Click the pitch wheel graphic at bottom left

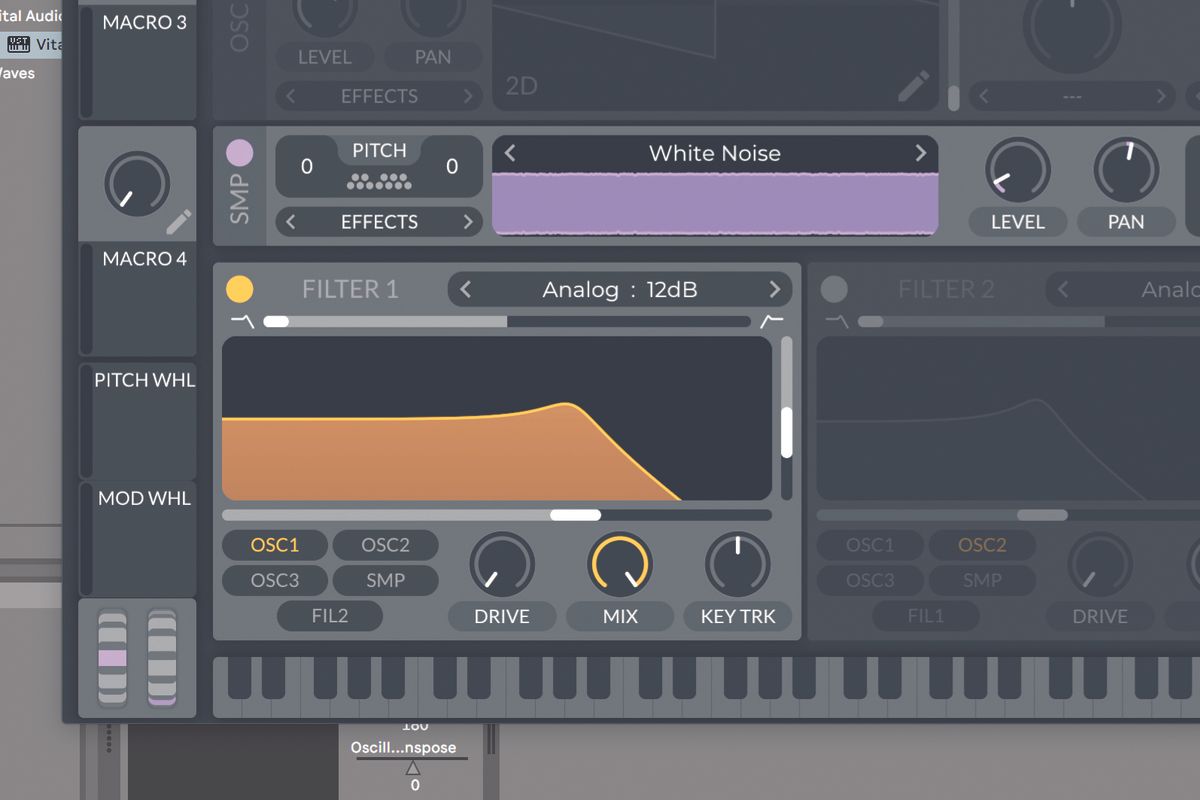[113, 658]
